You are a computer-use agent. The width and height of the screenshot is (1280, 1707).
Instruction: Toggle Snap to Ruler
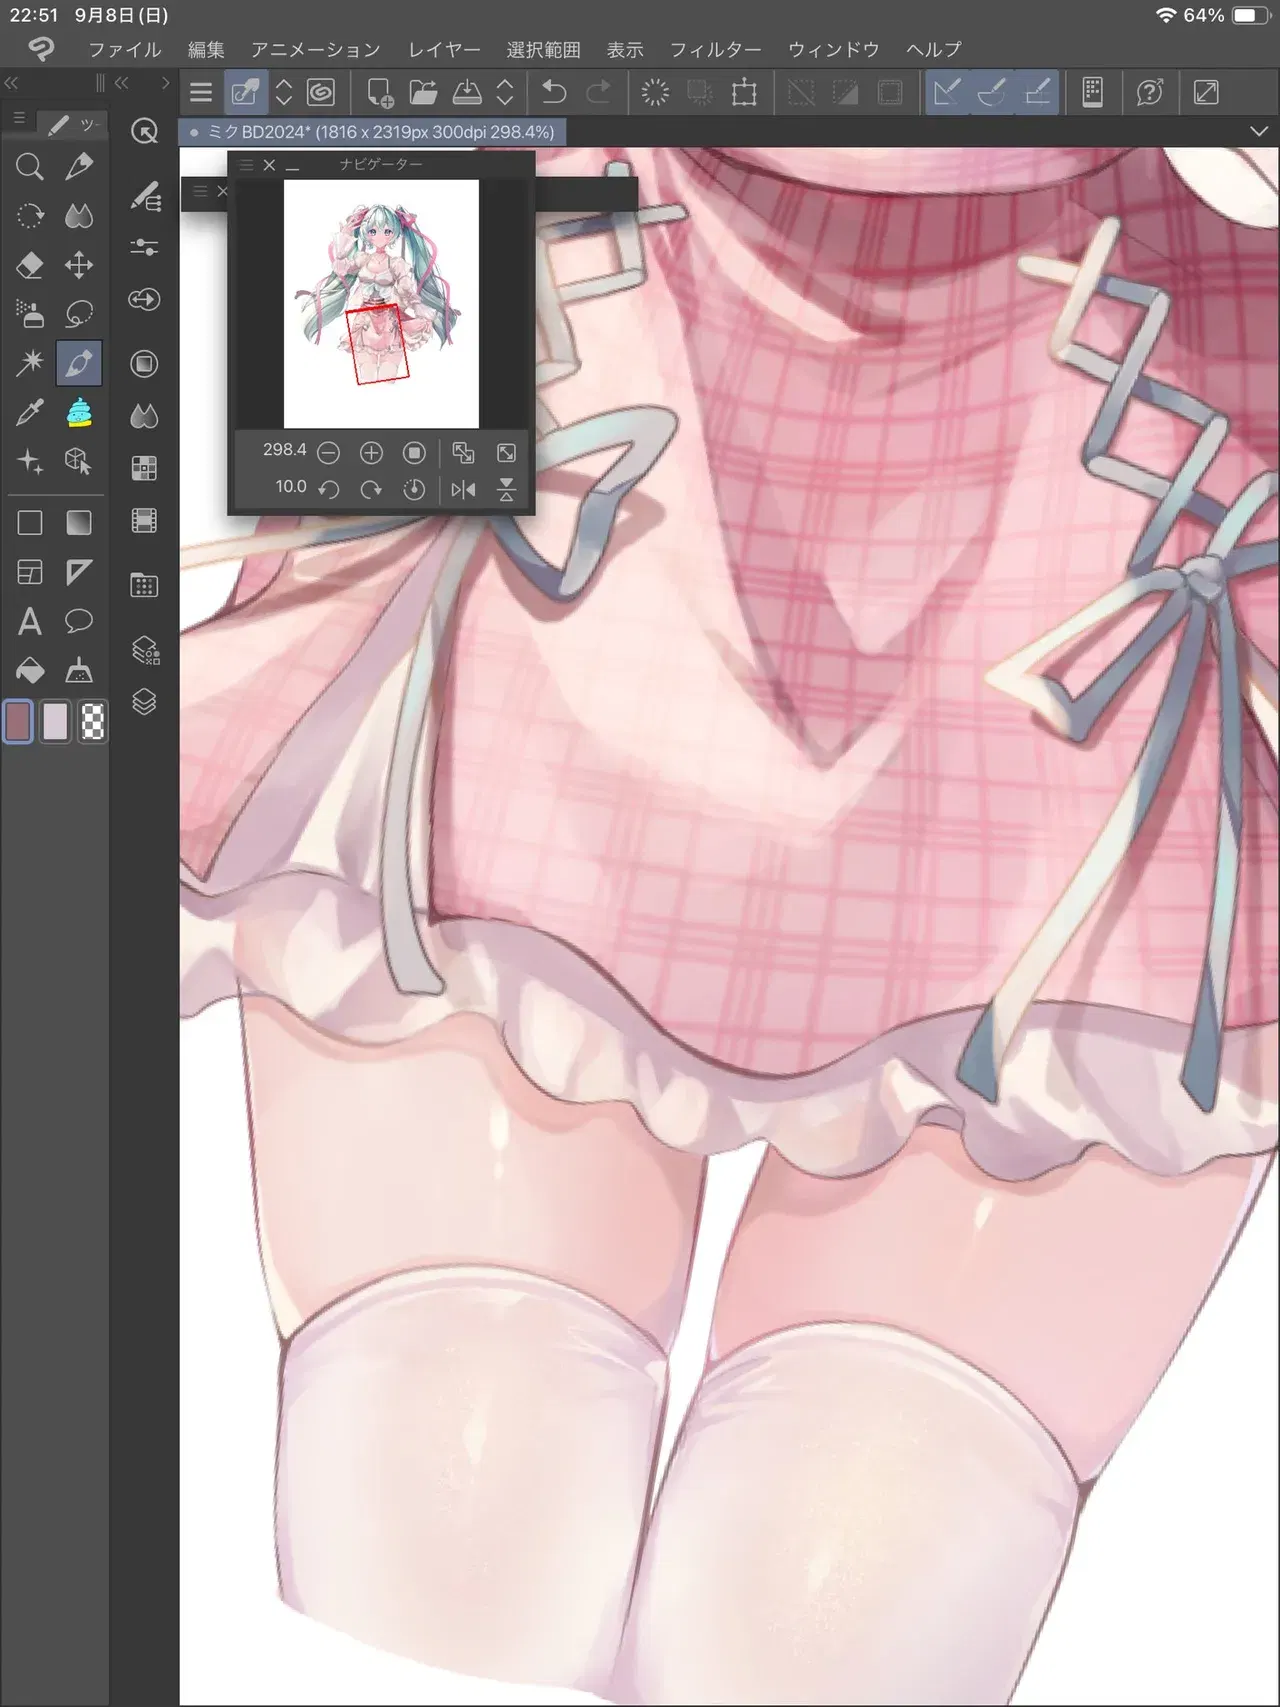coord(946,93)
